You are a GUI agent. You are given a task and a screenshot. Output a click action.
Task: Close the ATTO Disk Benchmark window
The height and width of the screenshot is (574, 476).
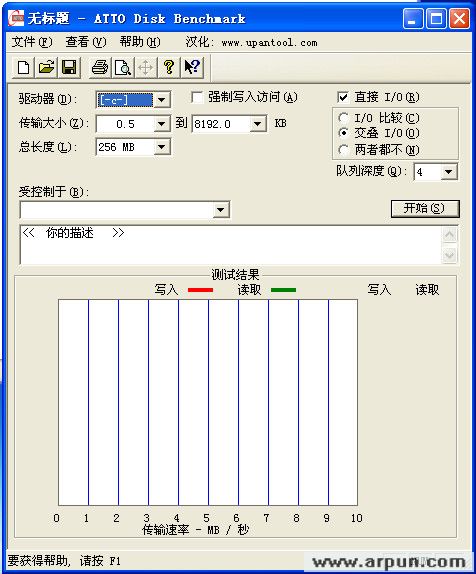click(x=459, y=18)
